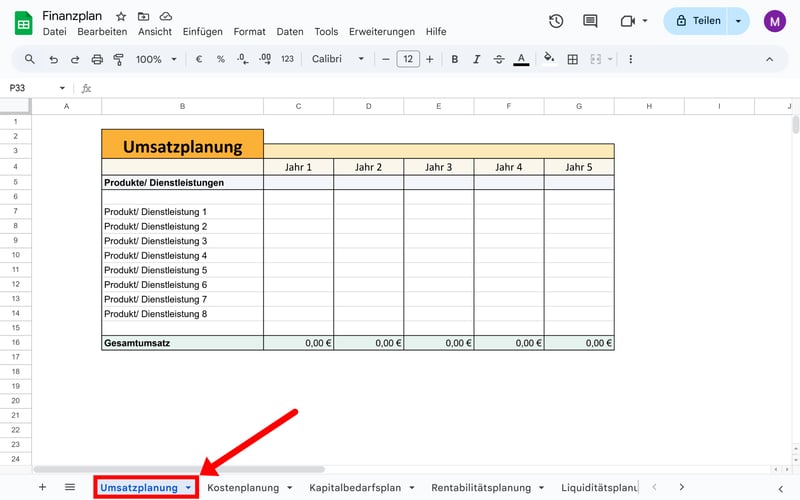Toggle bold formatting
Image resolution: width=800 pixels, height=500 pixels.
(x=454, y=59)
